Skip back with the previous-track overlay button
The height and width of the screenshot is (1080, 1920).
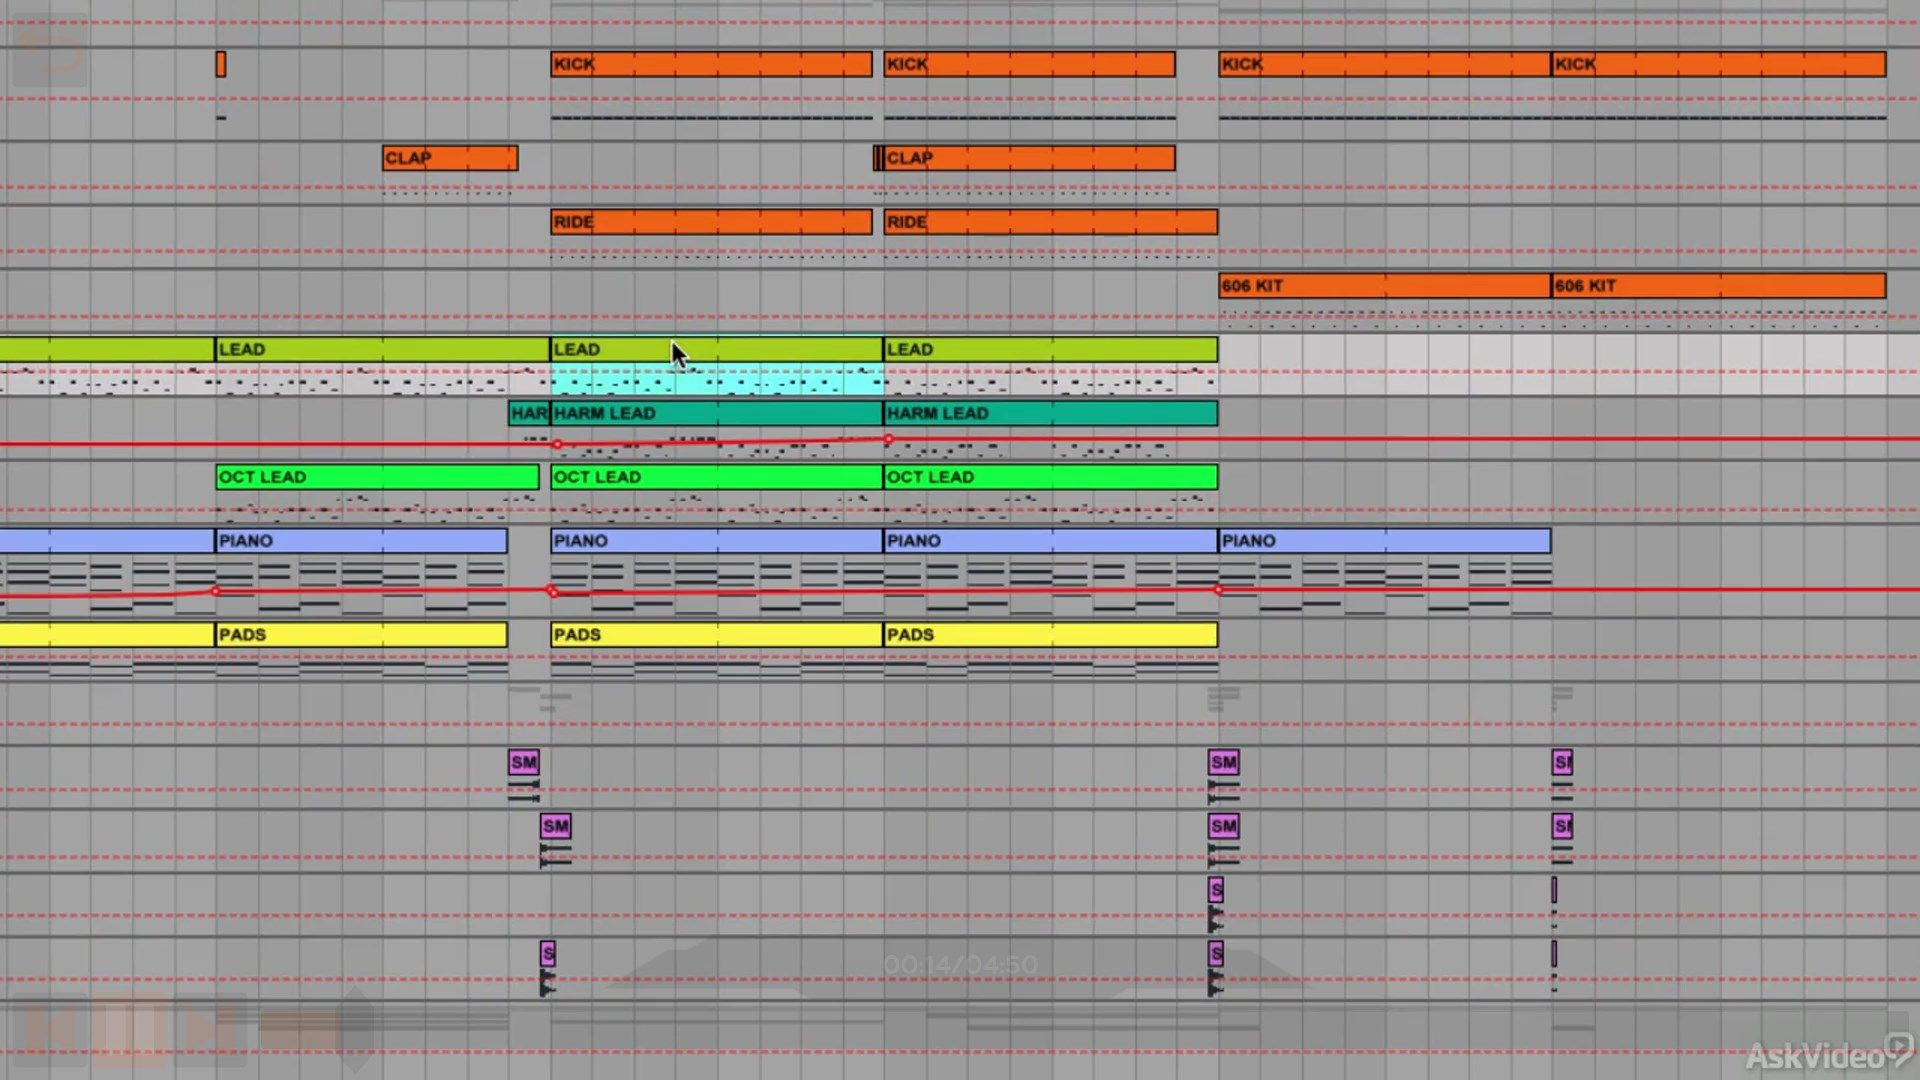pyautogui.click(x=52, y=1029)
